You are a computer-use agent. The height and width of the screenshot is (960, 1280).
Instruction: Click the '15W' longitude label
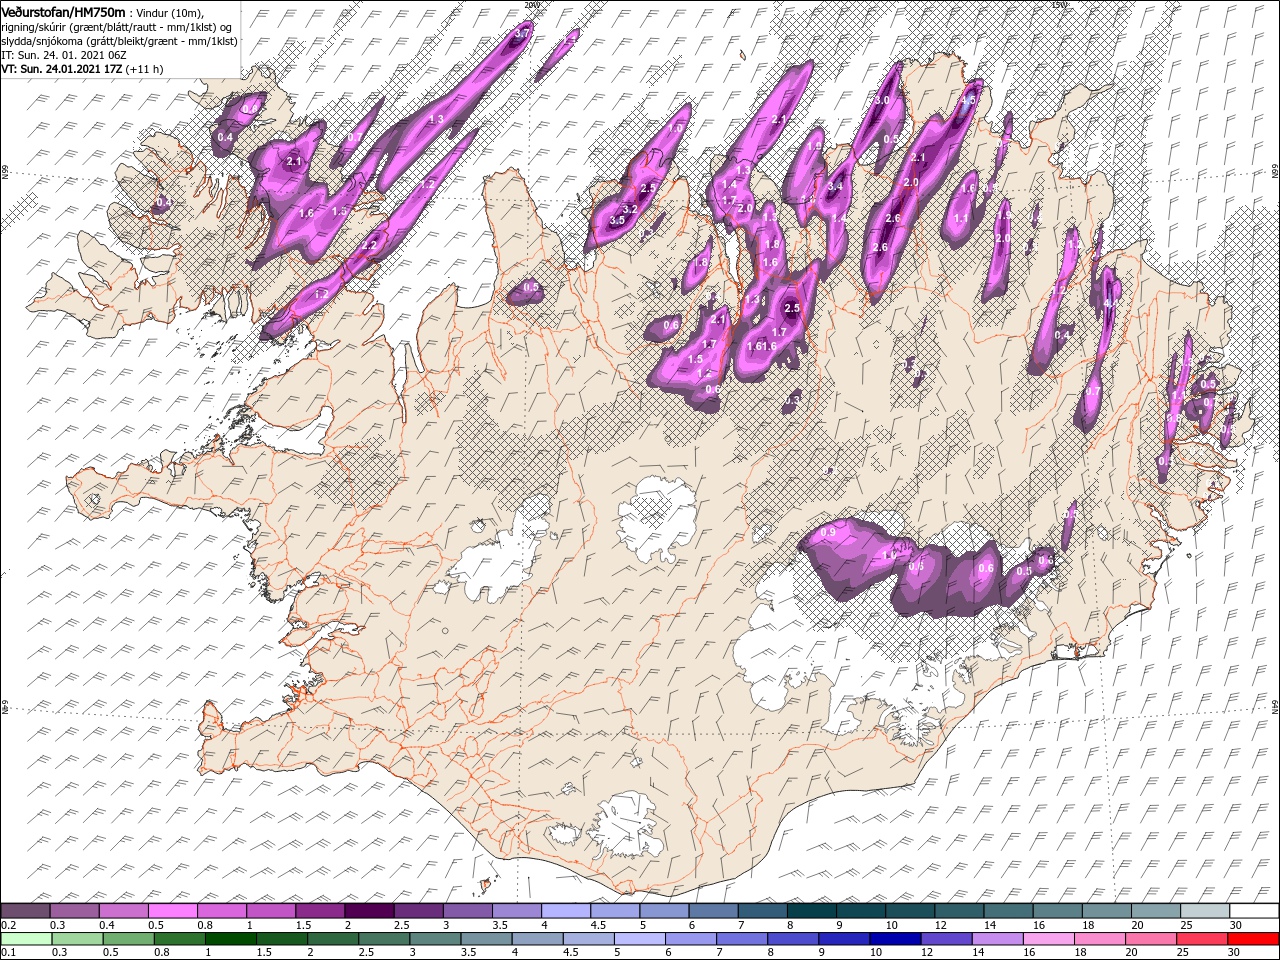(x=1060, y=4)
